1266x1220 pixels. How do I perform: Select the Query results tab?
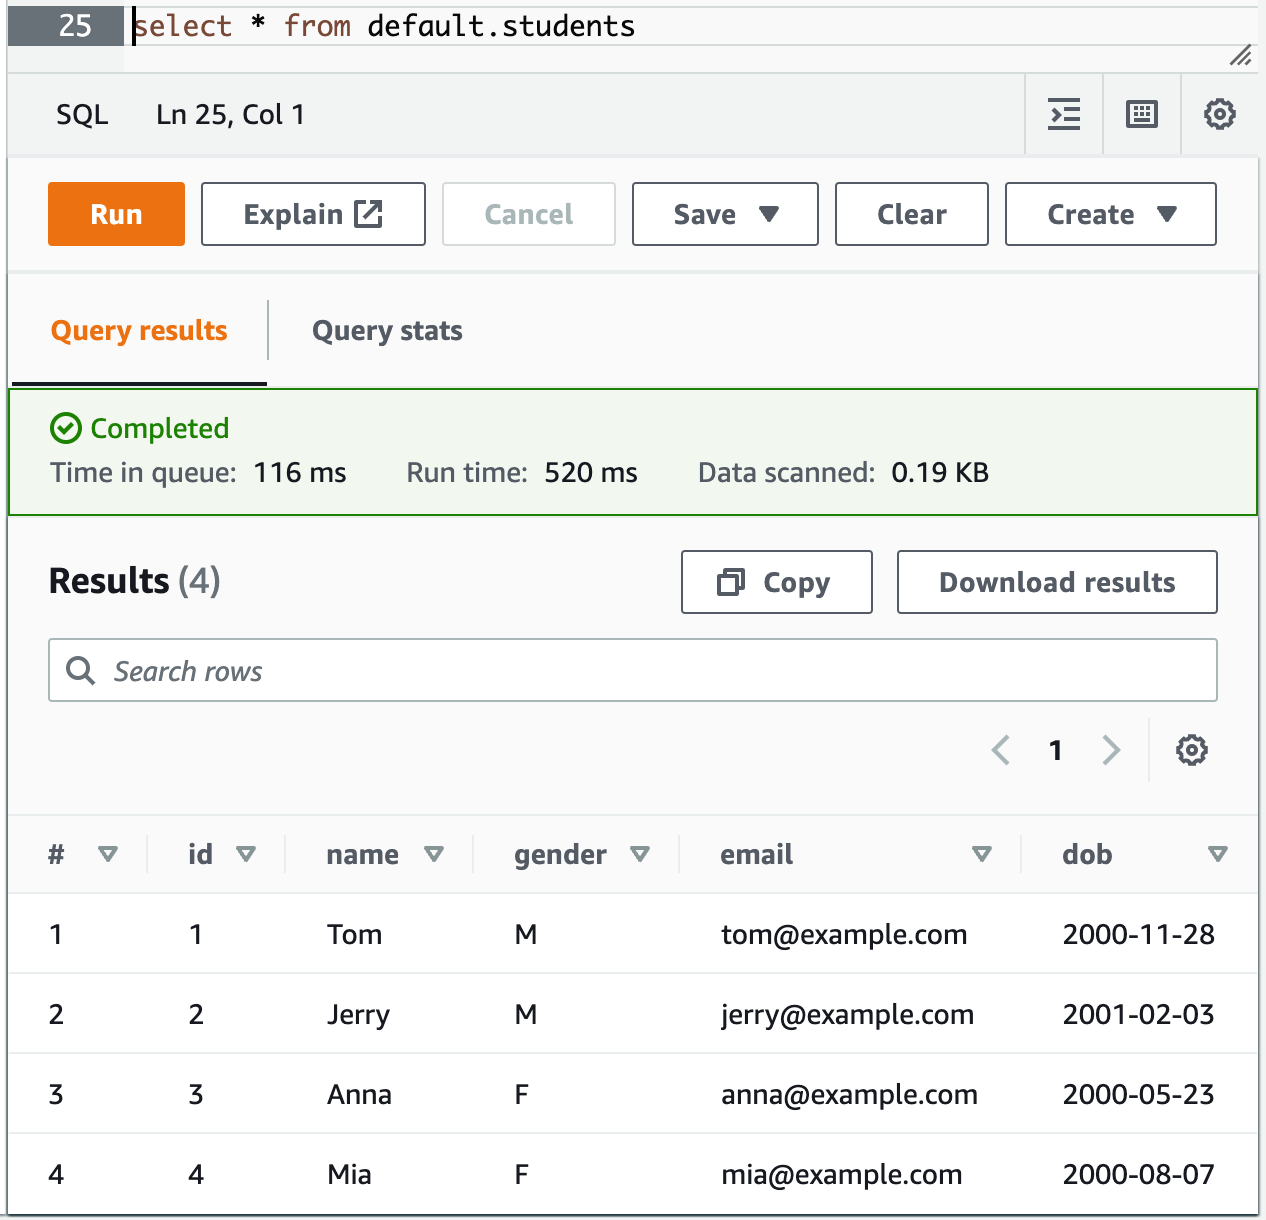point(139,331)
